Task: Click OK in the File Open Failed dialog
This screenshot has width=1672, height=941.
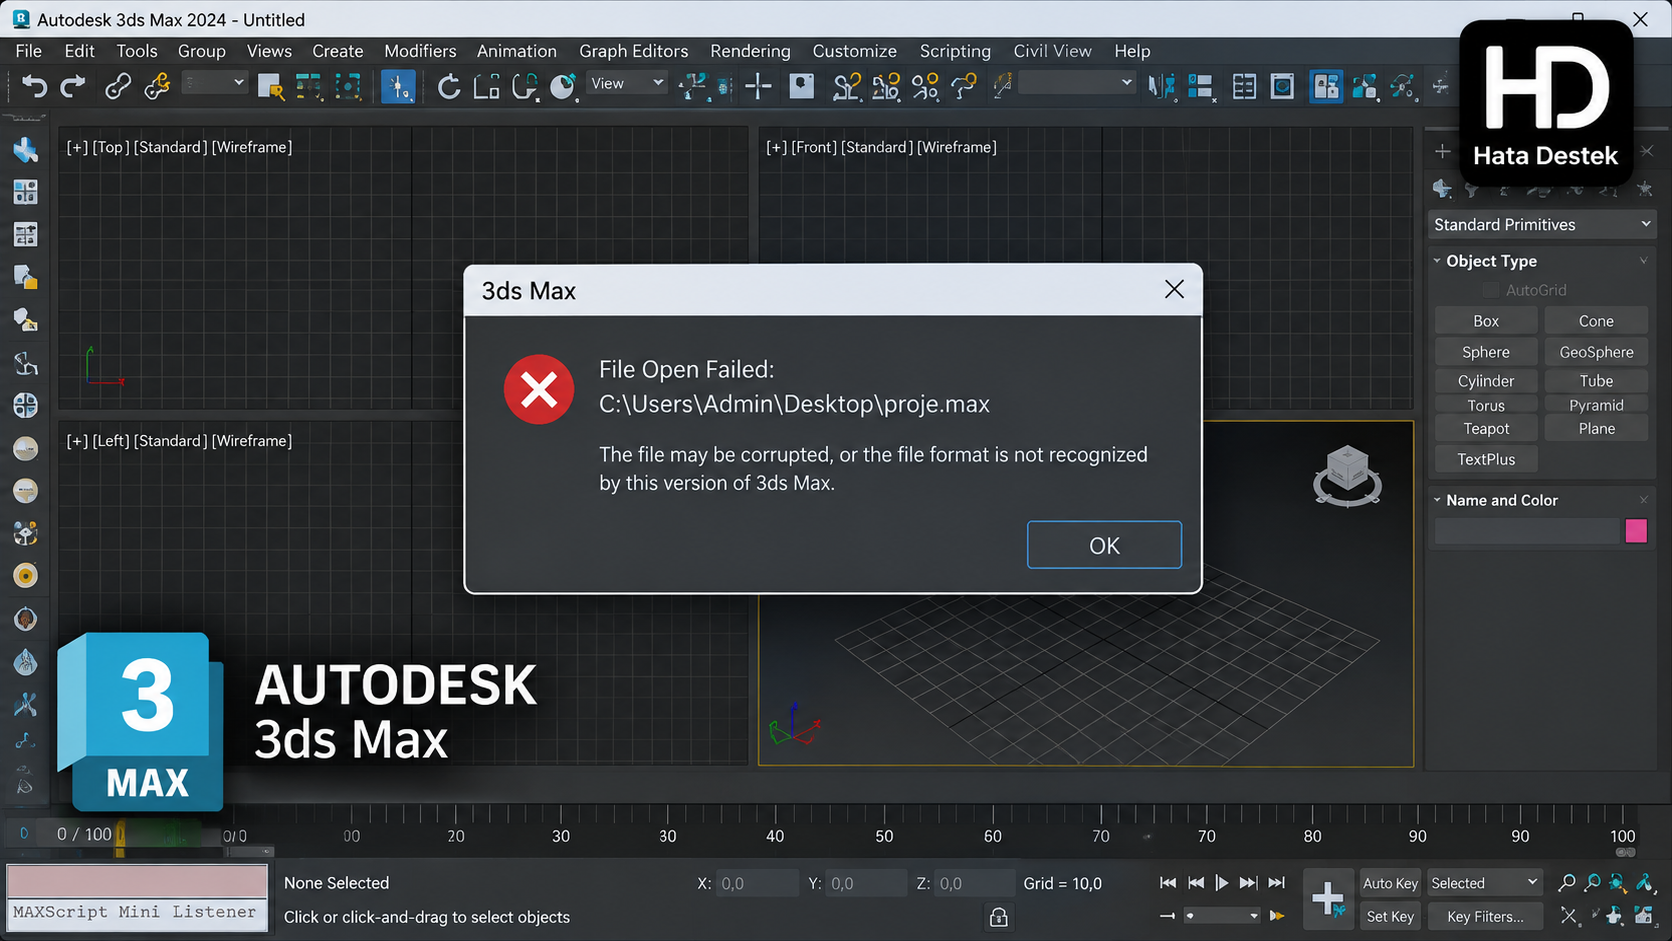Action: tap(1104, 545)
